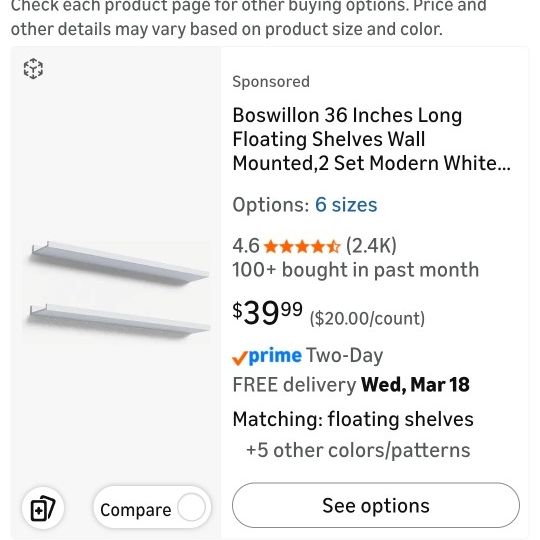Screen dimensions: 540x540
Task: Click the 100+ bought in past month text
Action: 356,270
